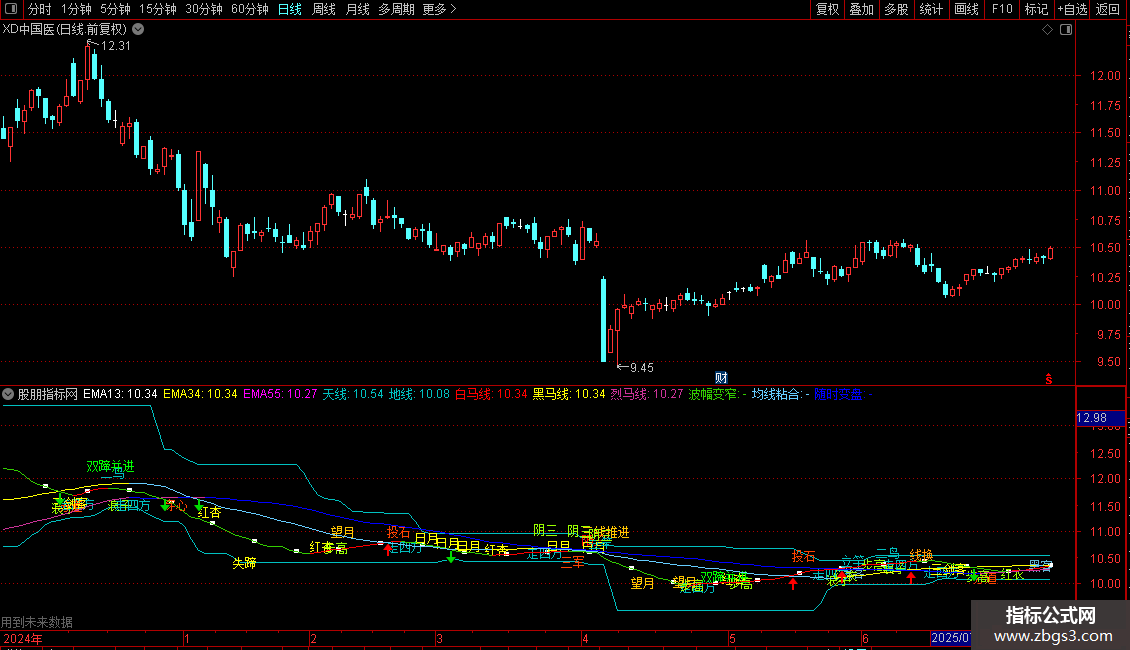Click the XD中国医(日线.前复权) title
Image resolution: width=1130 pixels, height=650 pixels.
point(65,30)
